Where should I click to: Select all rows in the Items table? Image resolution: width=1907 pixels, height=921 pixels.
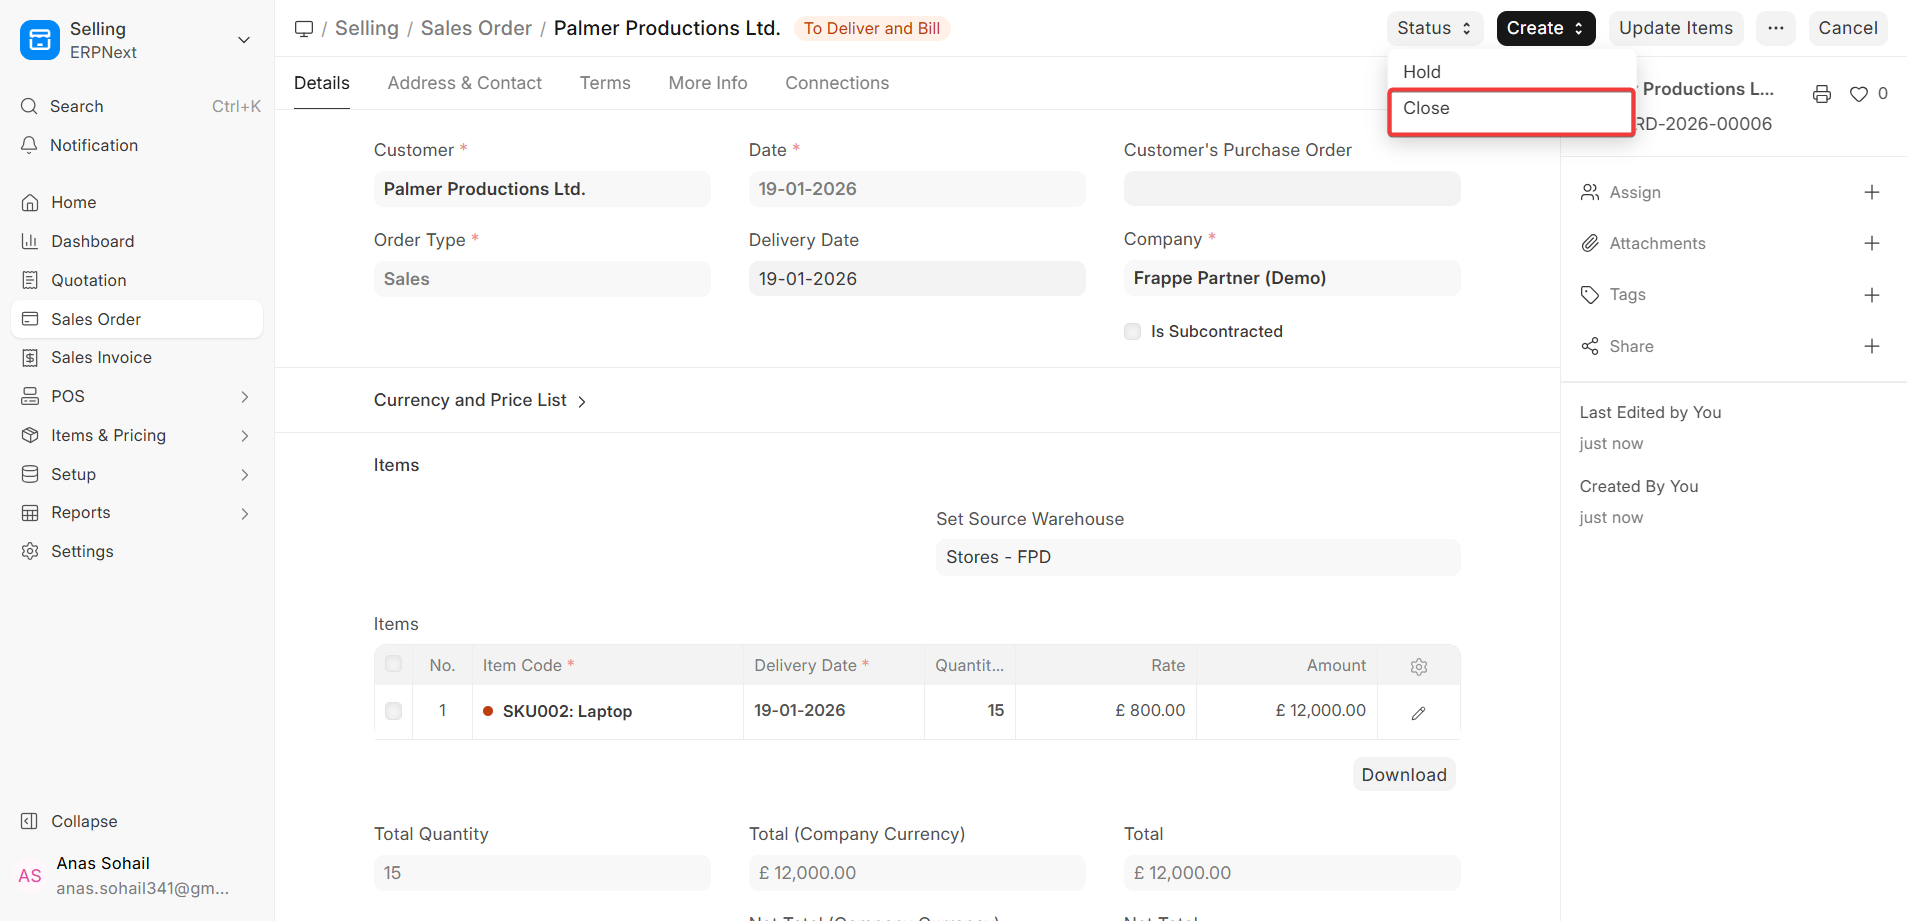coord(393,663)
